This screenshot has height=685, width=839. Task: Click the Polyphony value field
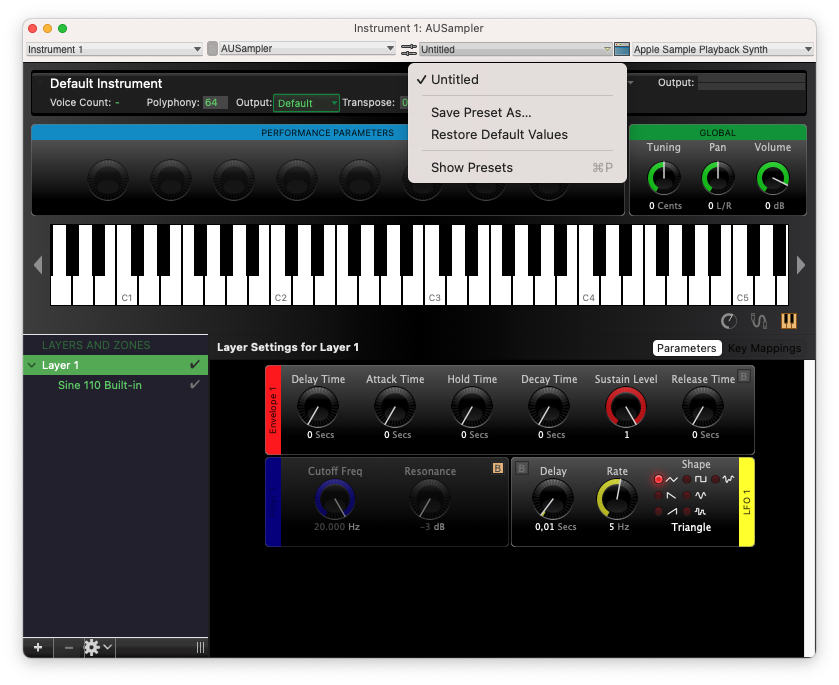(214, 103)
